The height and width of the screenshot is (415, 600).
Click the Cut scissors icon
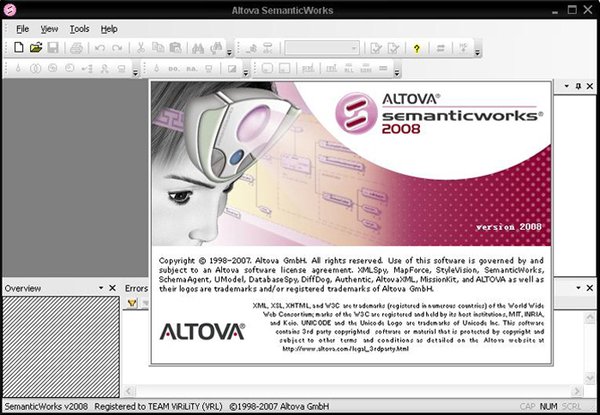click(143, 48)
